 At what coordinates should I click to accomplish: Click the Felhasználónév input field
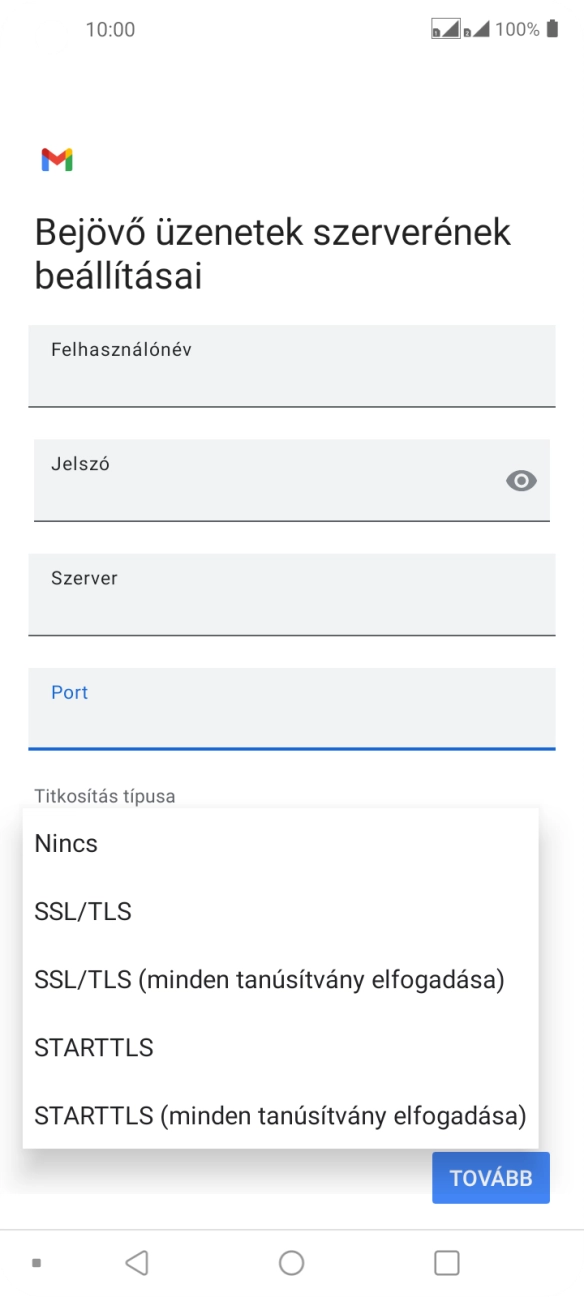291,366
